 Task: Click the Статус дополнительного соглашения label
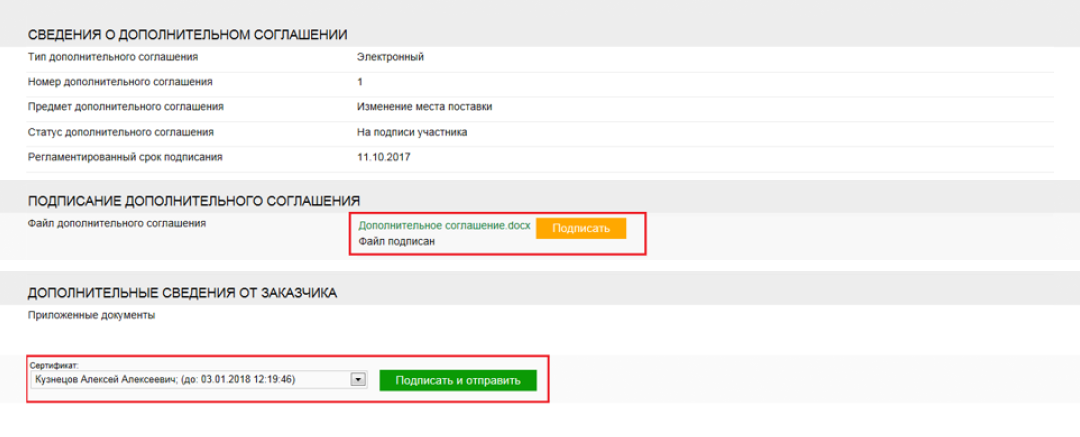coord(121,132)
